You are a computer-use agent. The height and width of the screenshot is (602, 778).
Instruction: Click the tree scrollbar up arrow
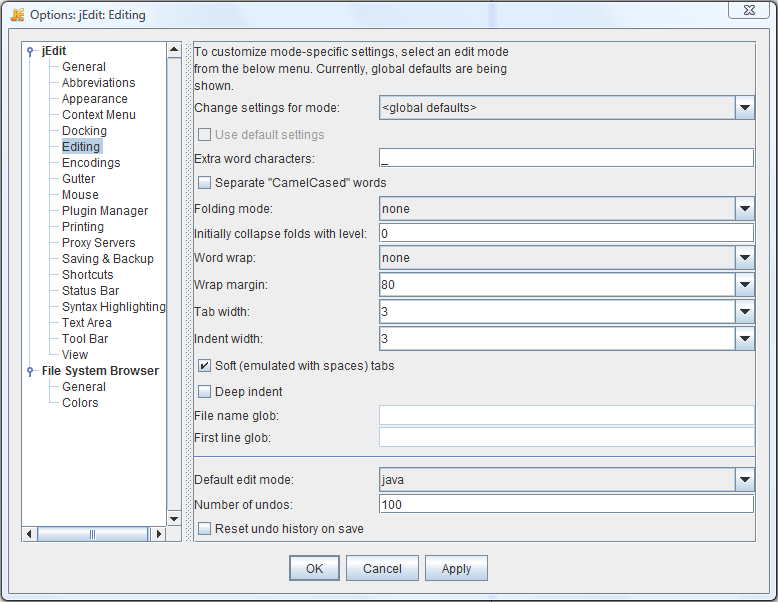point(174,50)
